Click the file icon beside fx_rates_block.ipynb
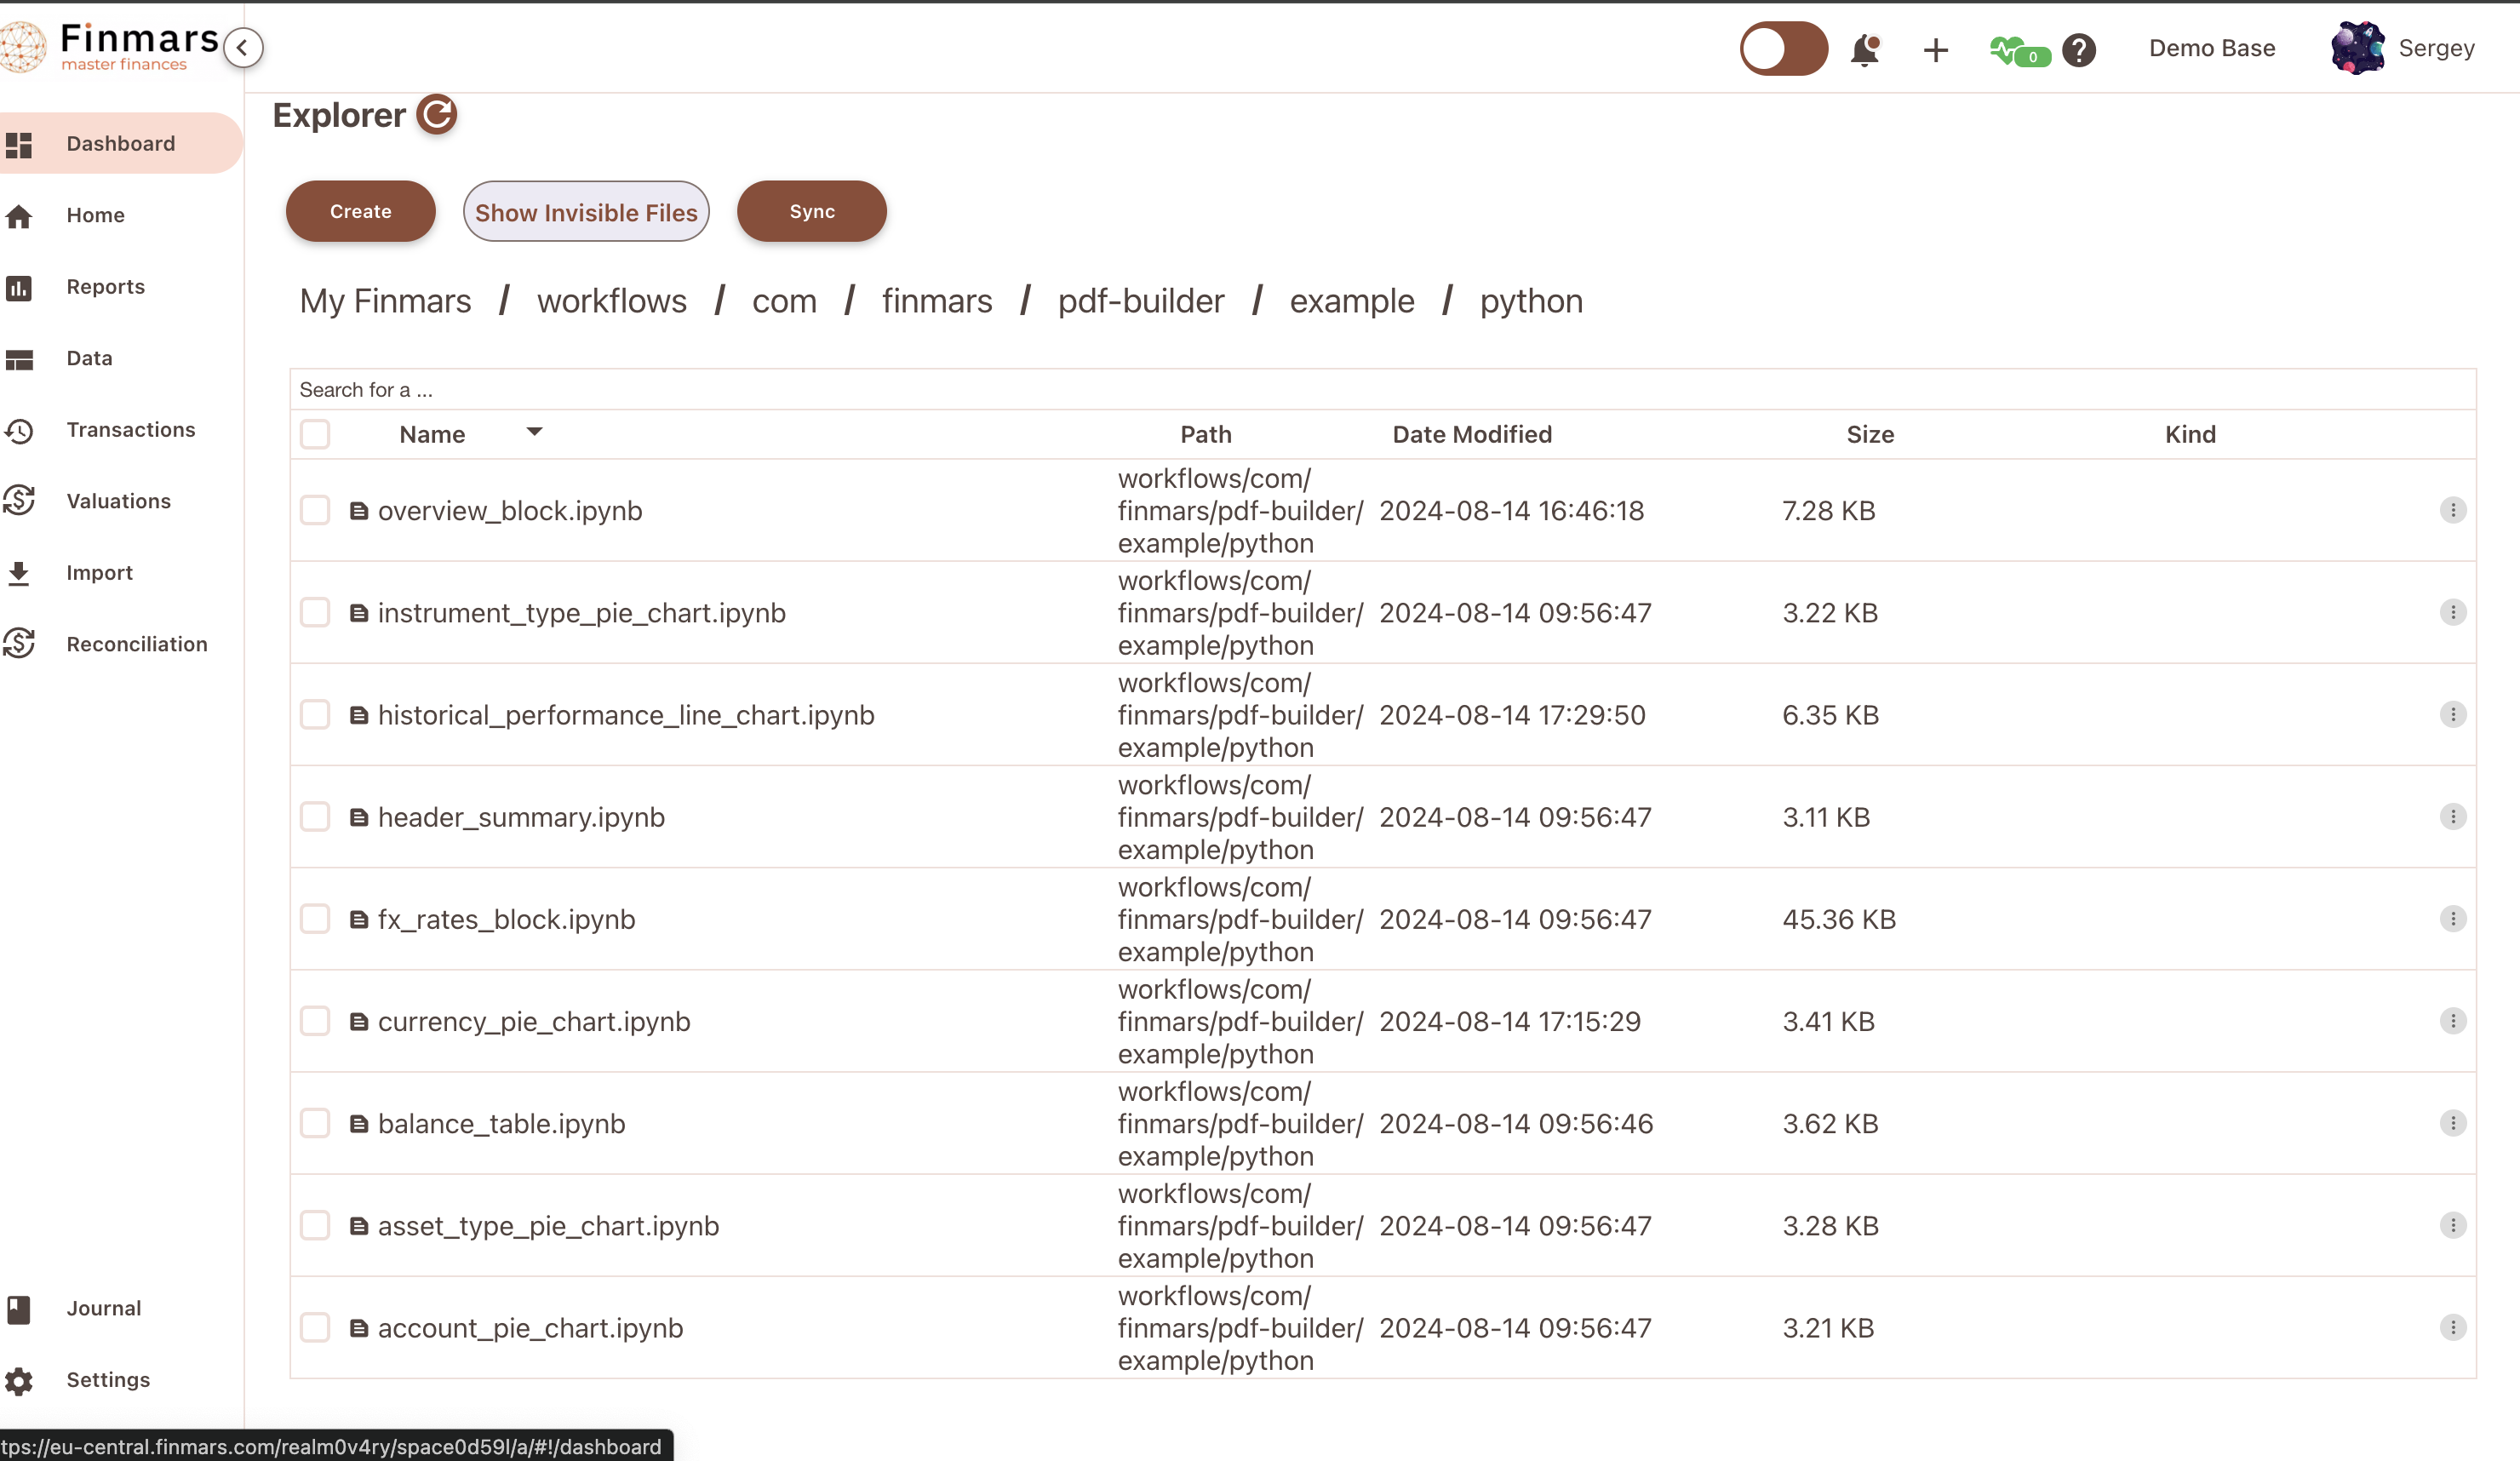 (359, 919)
